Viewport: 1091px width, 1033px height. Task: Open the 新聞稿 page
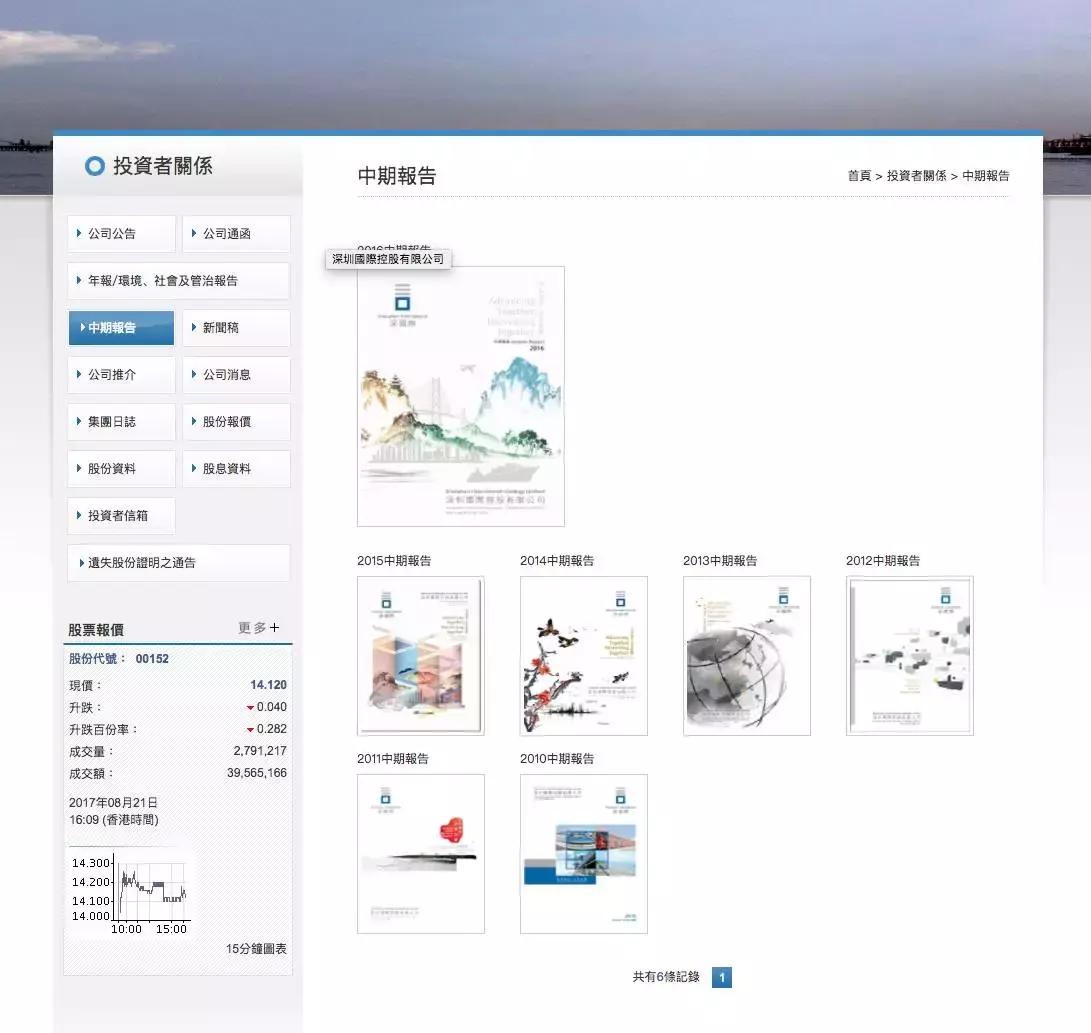point(236,328)
